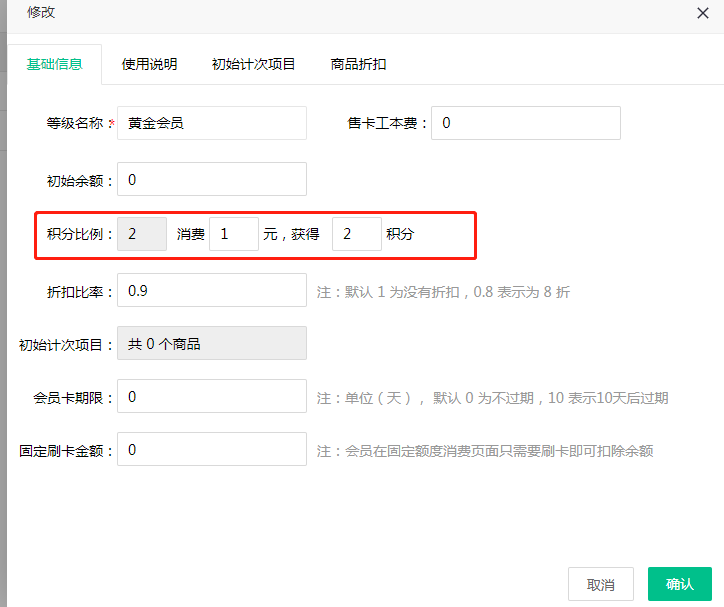Open the 共 0 个商品 item selector
The height and width of the screenshot is (607, 724).
tap(211, 343)
